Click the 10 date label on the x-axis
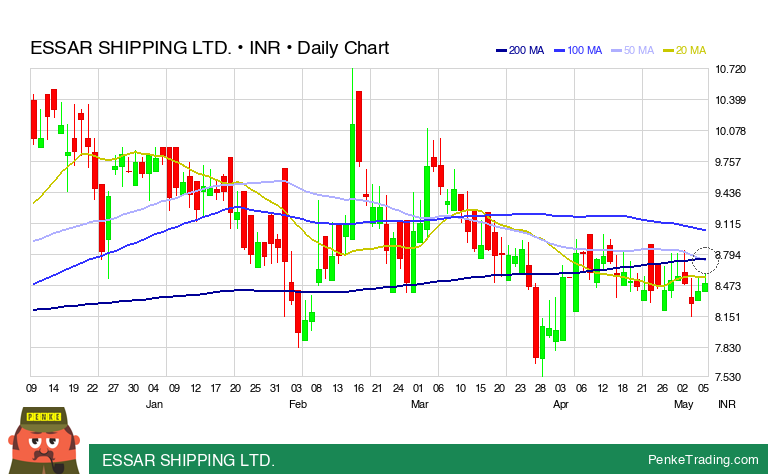This screenshot has height=474, width=768. (460, 388)
